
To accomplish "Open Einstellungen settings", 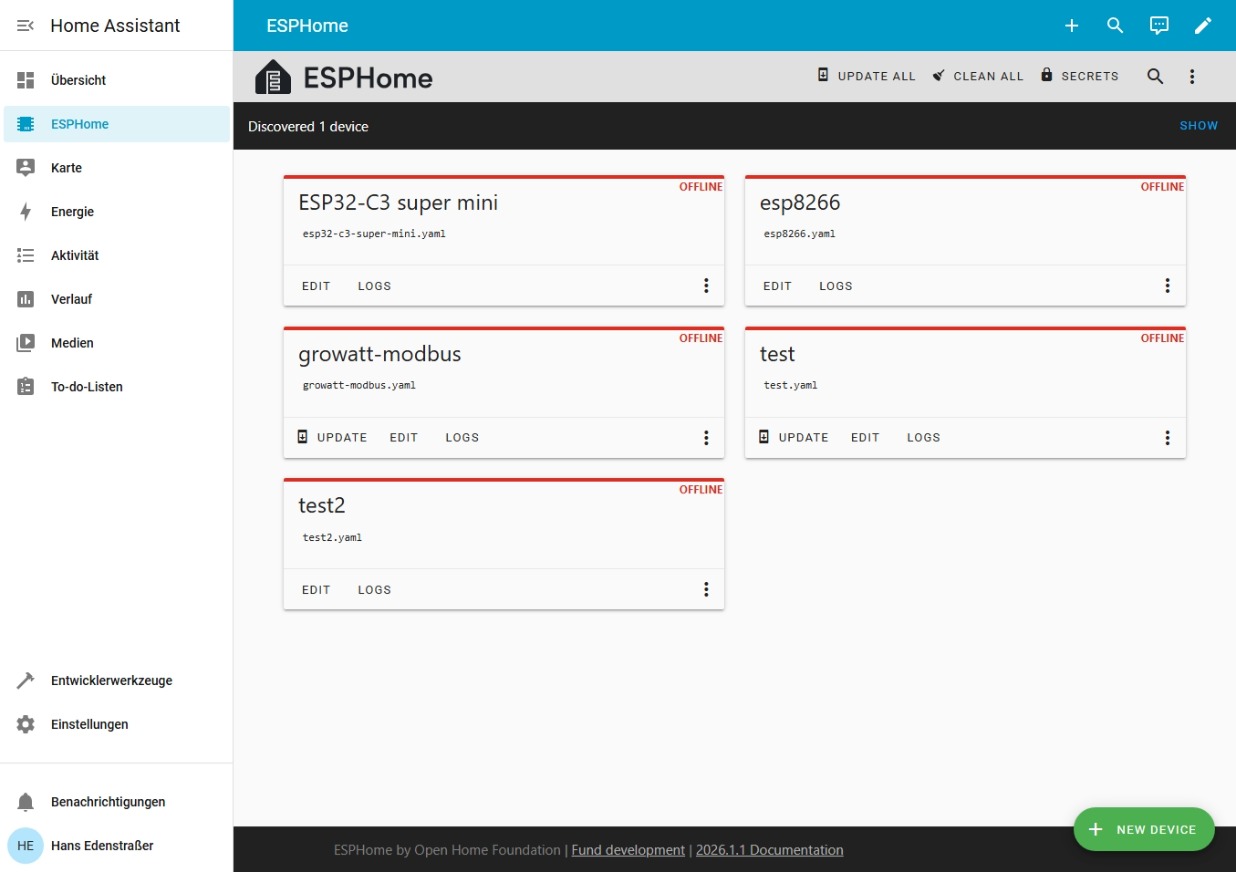I will click(116, 724).
